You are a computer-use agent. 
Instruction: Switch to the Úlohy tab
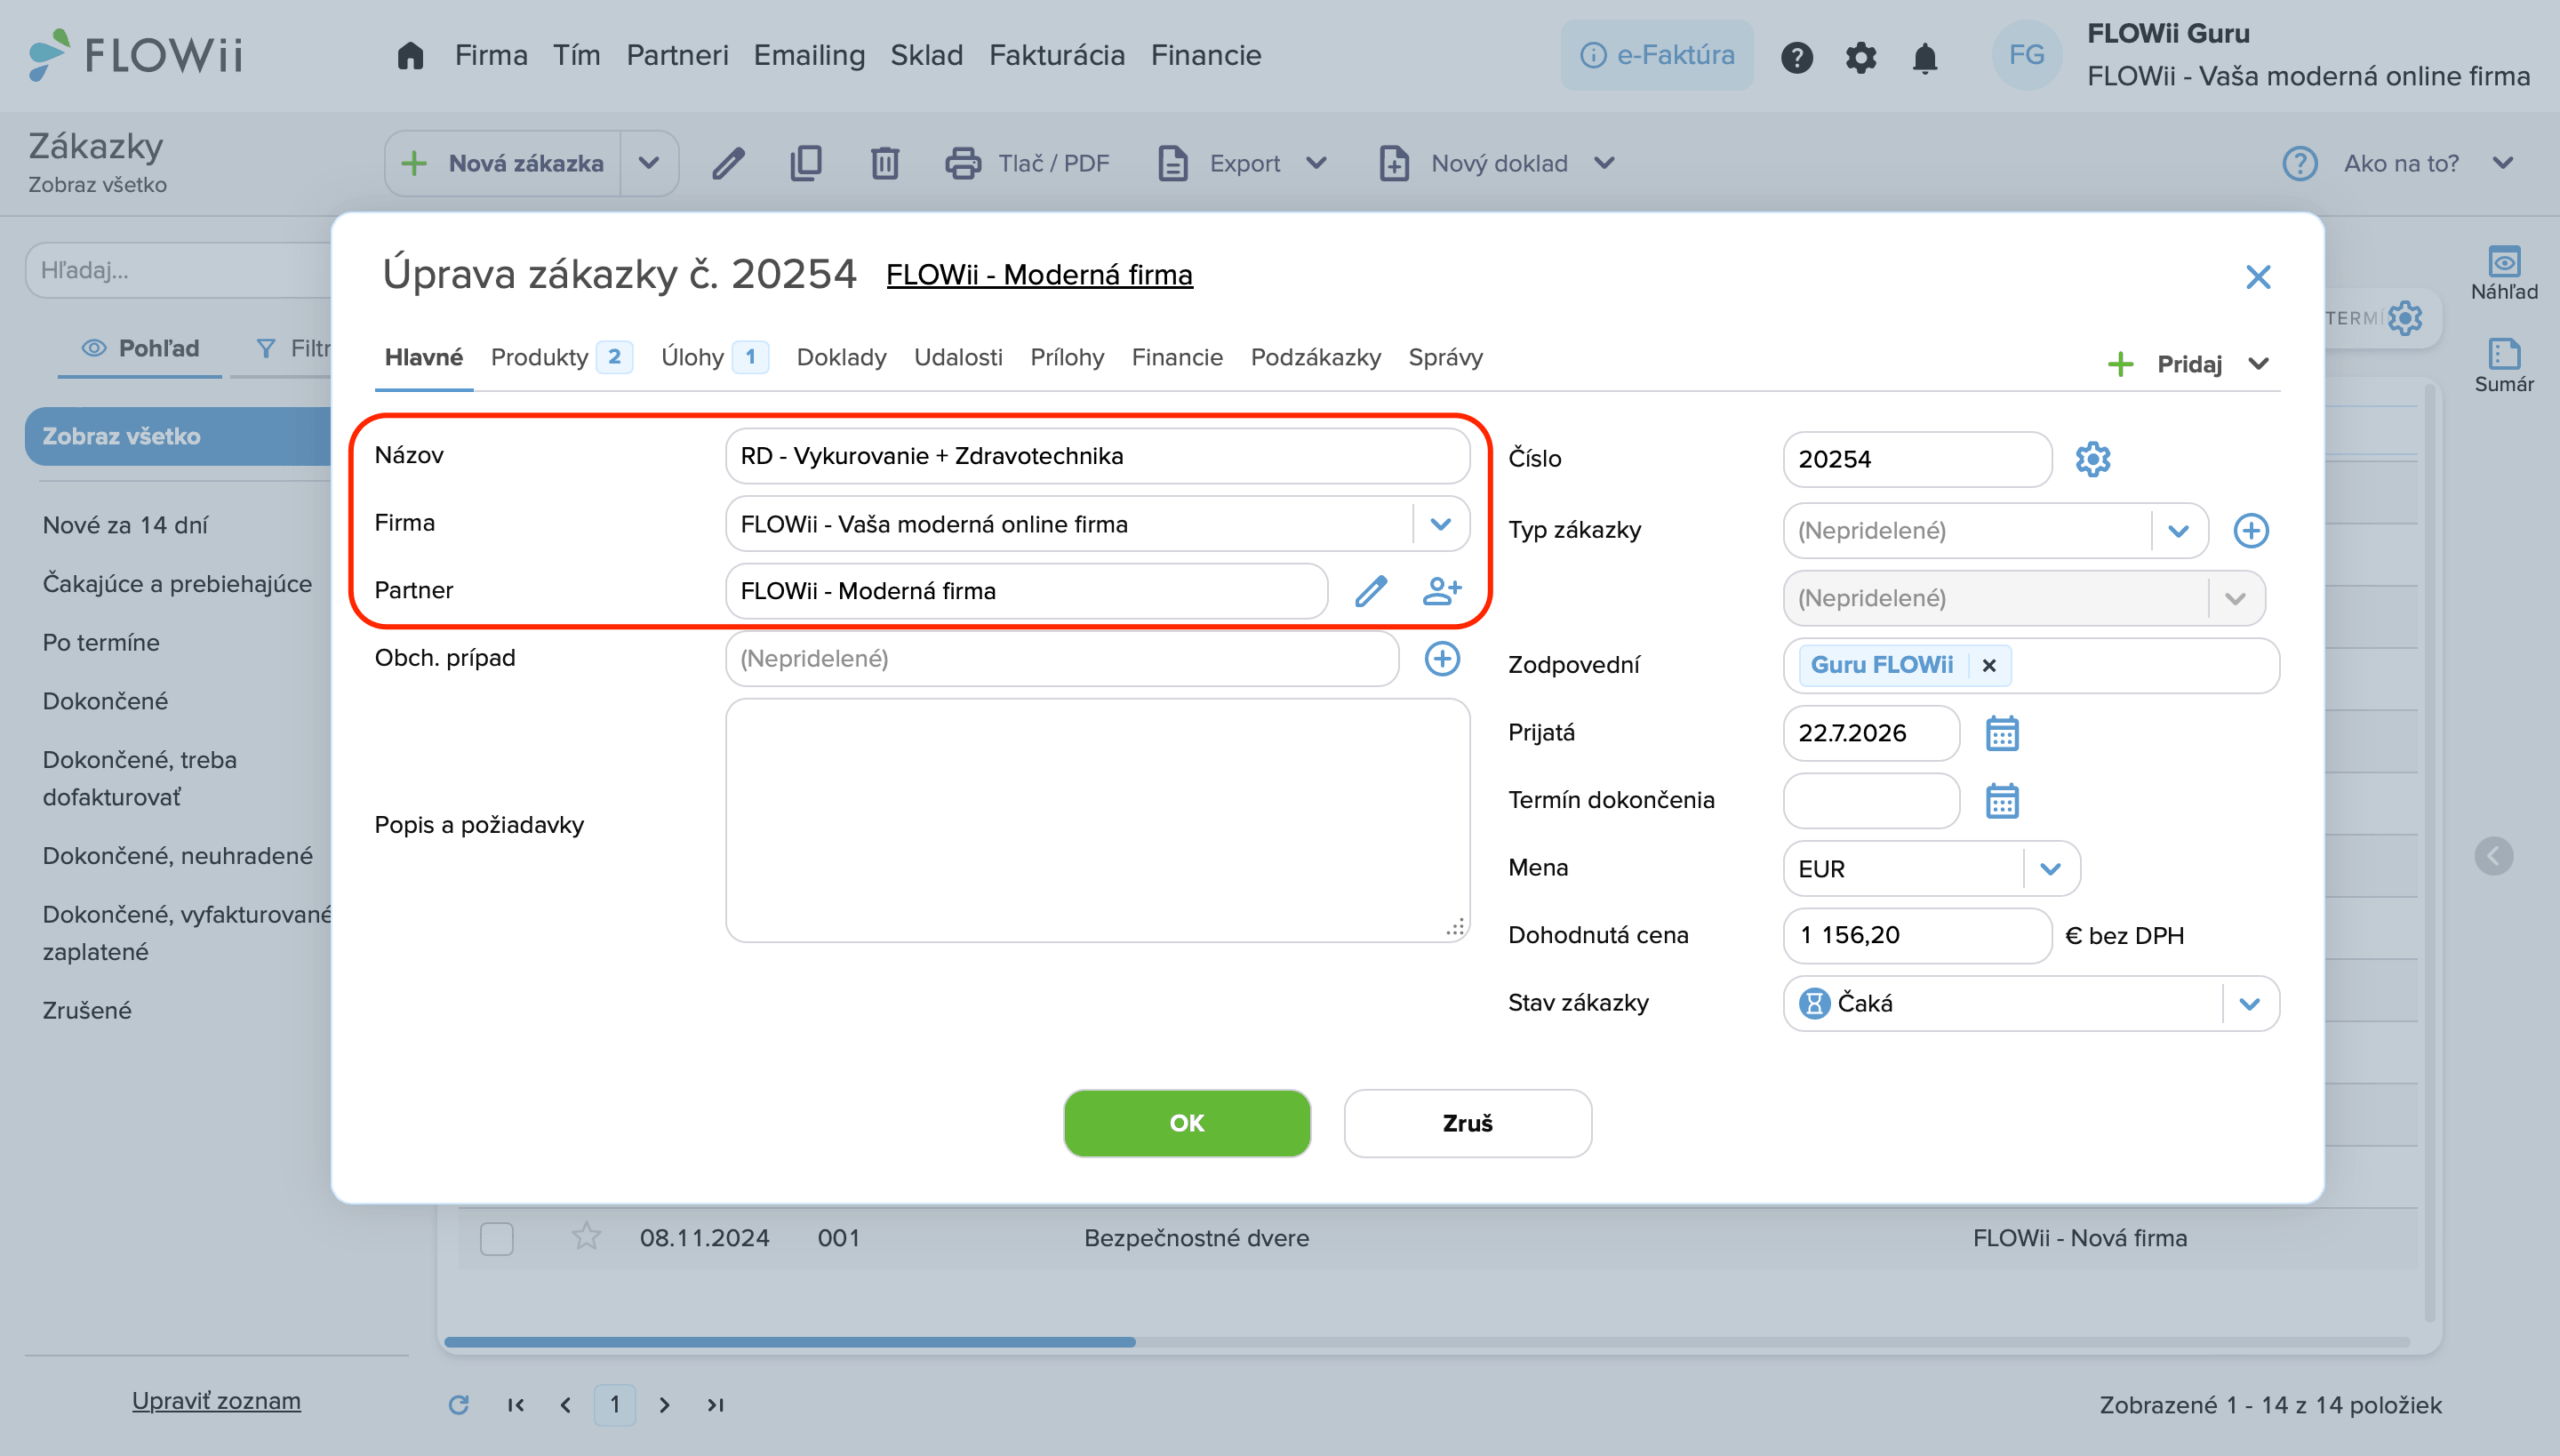coord(714,357)
